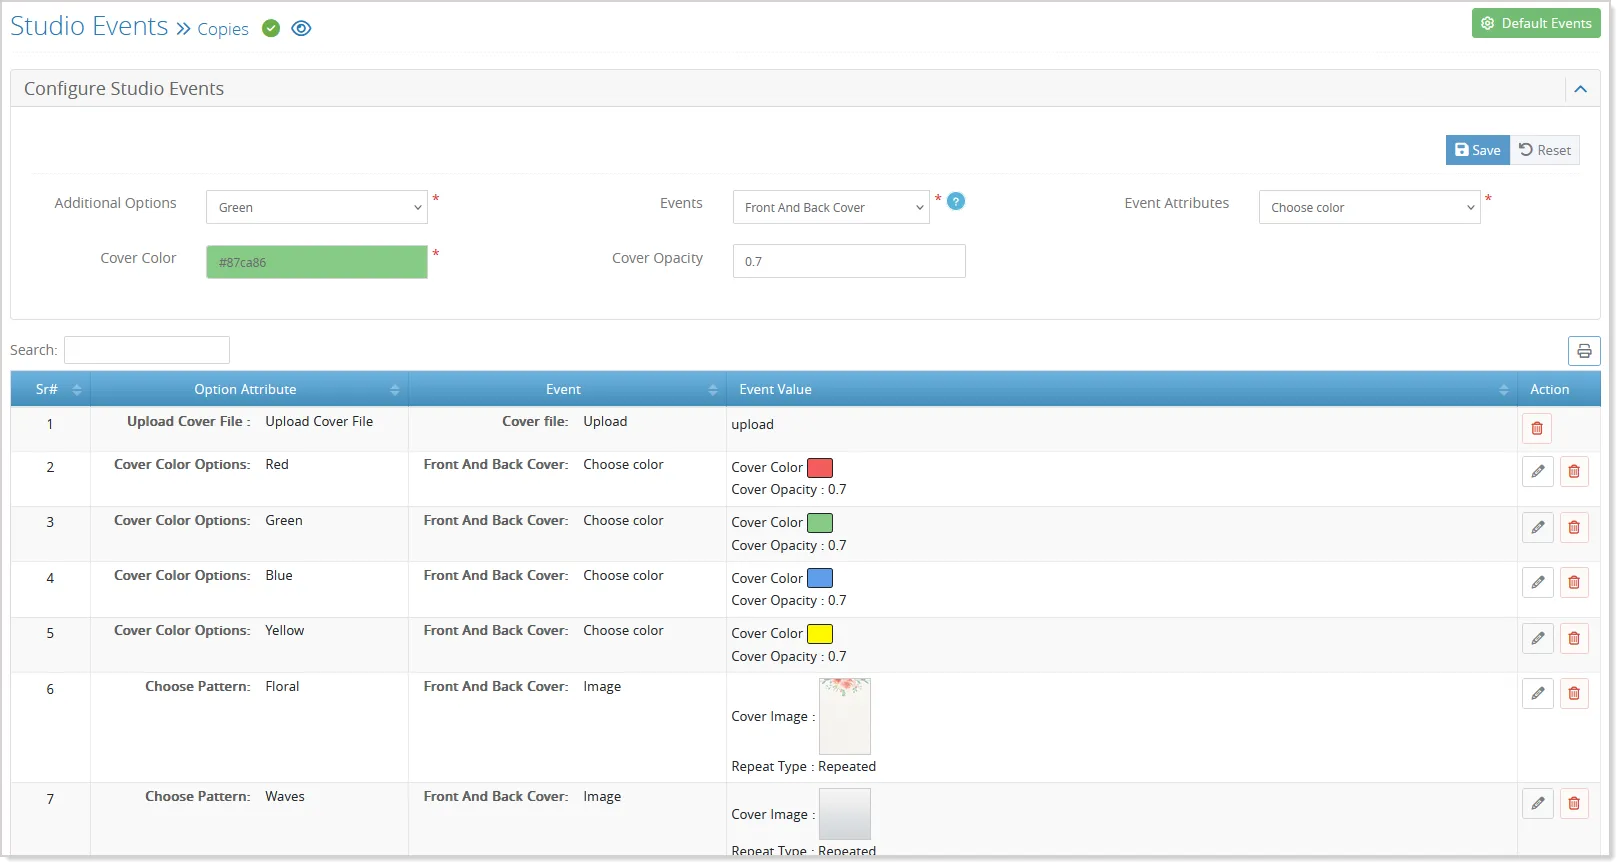Delete the Floral pattern row

(x=1574, y=693)
